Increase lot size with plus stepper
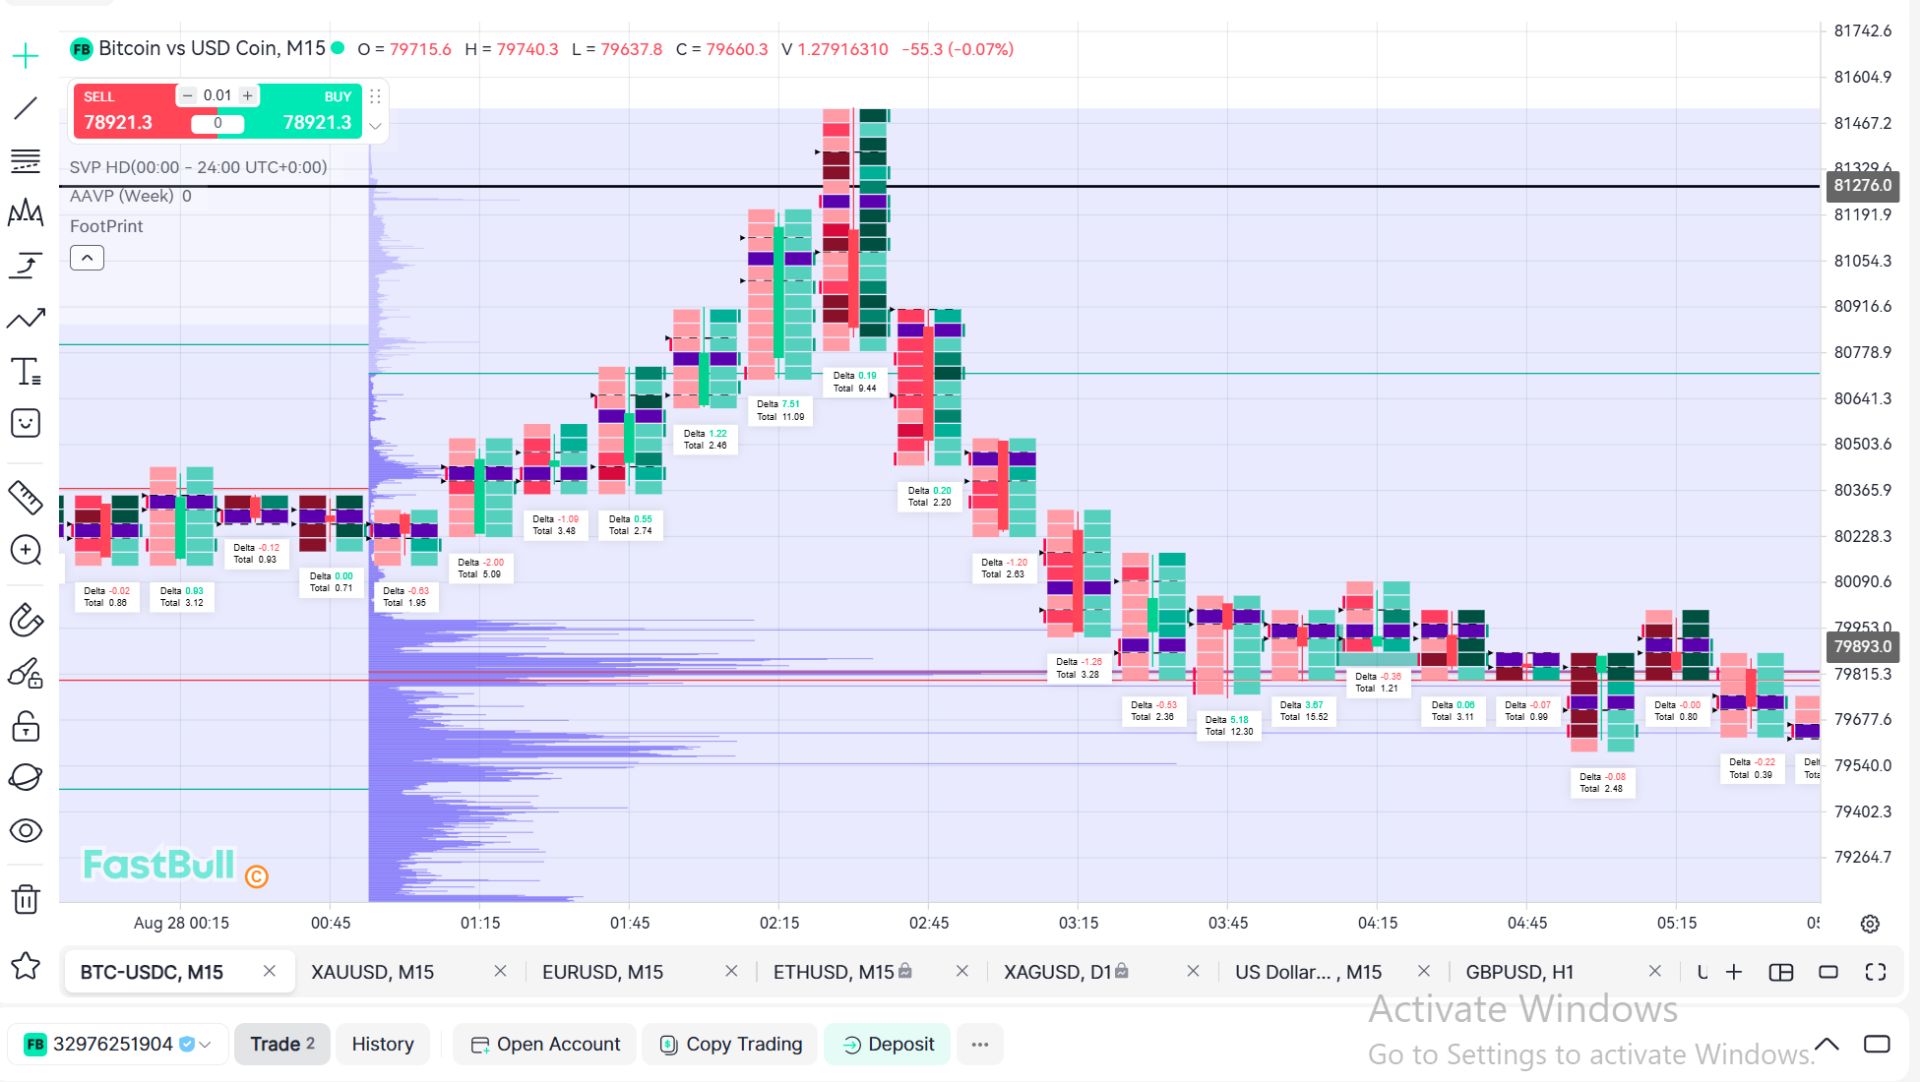The height and width of the screenshot is (1082, 1920). pyautogui.click(x=247, y=96)
